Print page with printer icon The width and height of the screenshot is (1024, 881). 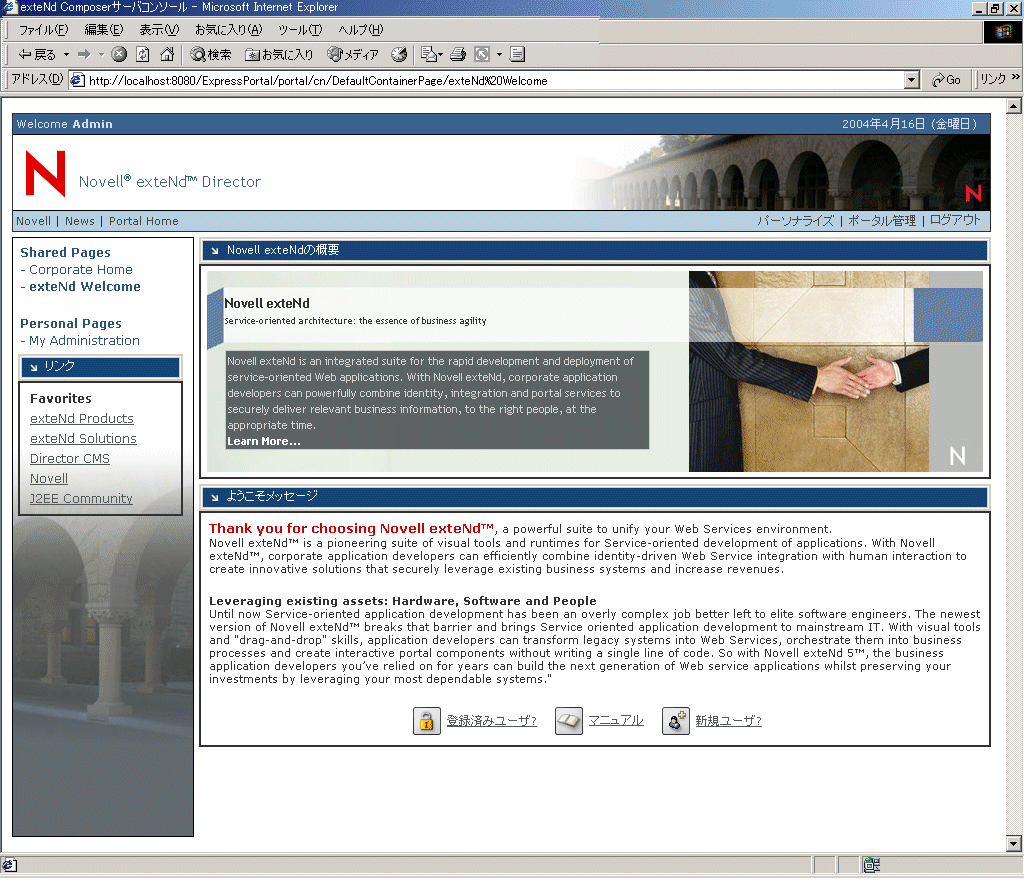click(458, 55)
